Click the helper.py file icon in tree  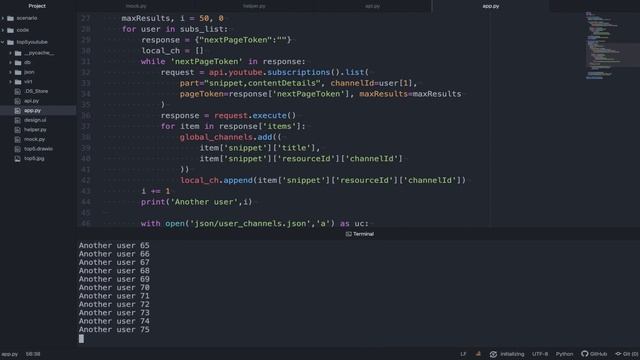pos(18,130)
